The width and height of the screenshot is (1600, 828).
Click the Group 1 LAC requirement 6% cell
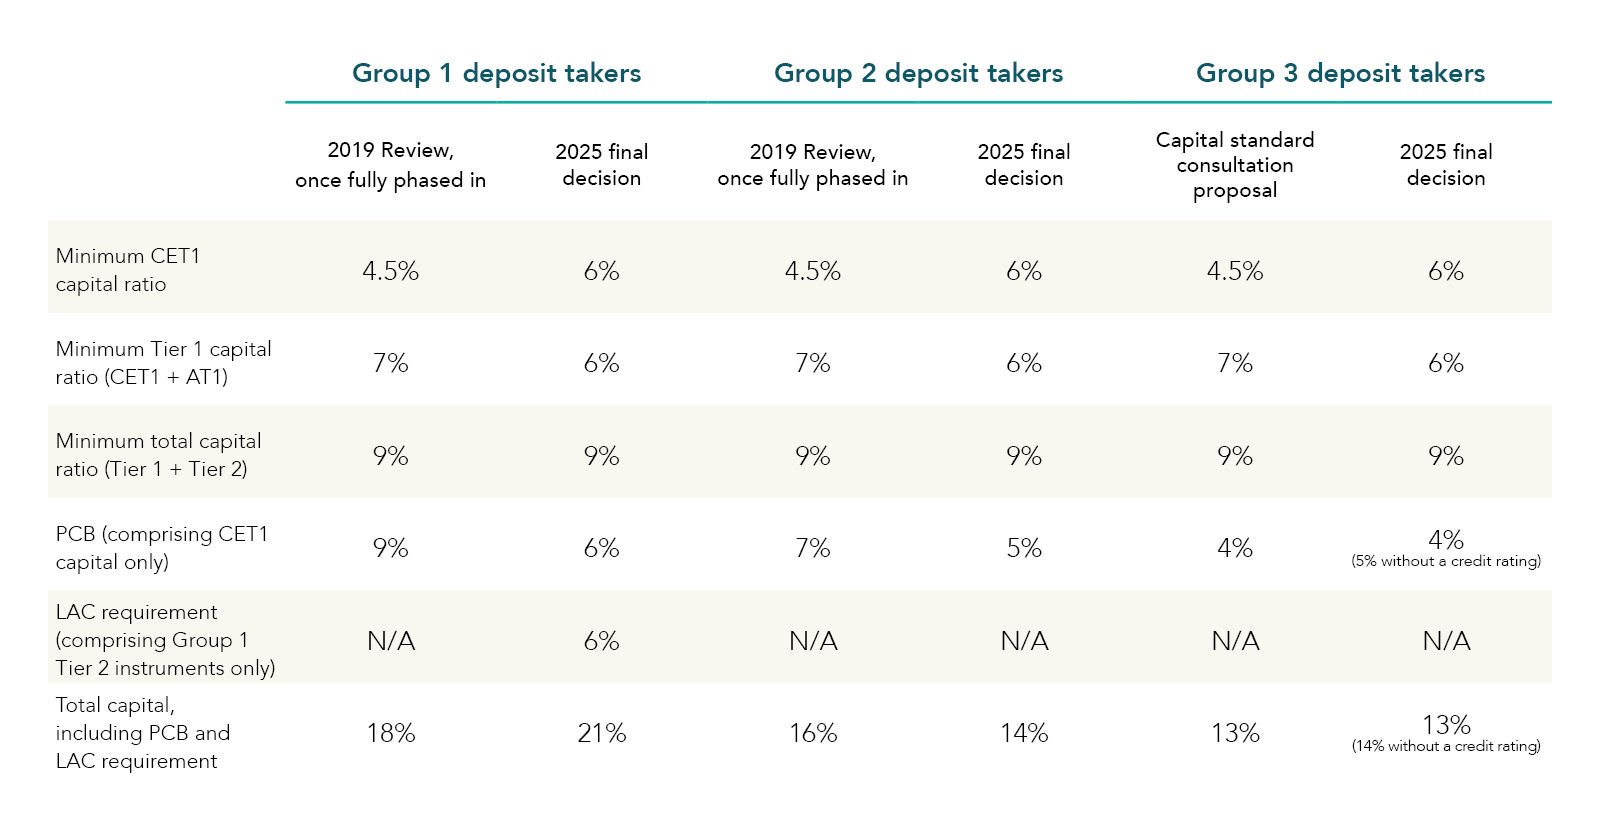click(602, 641)
